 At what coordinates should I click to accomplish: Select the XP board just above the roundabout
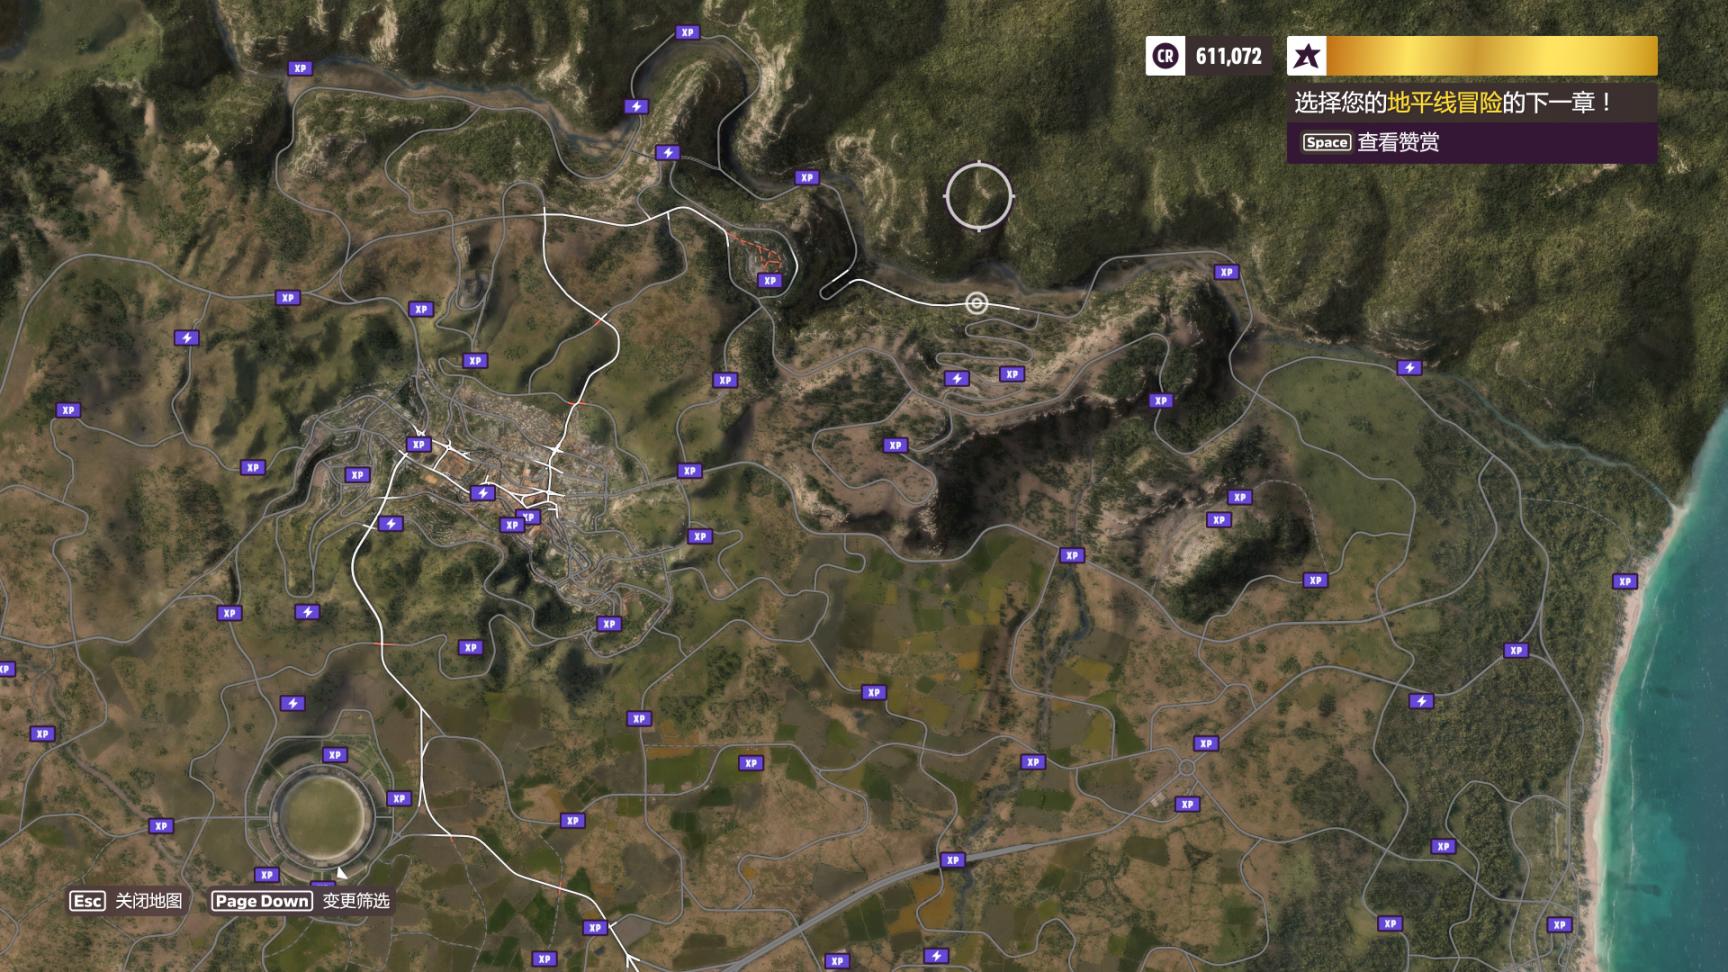pyautogui.click(x=1205, y=743)
